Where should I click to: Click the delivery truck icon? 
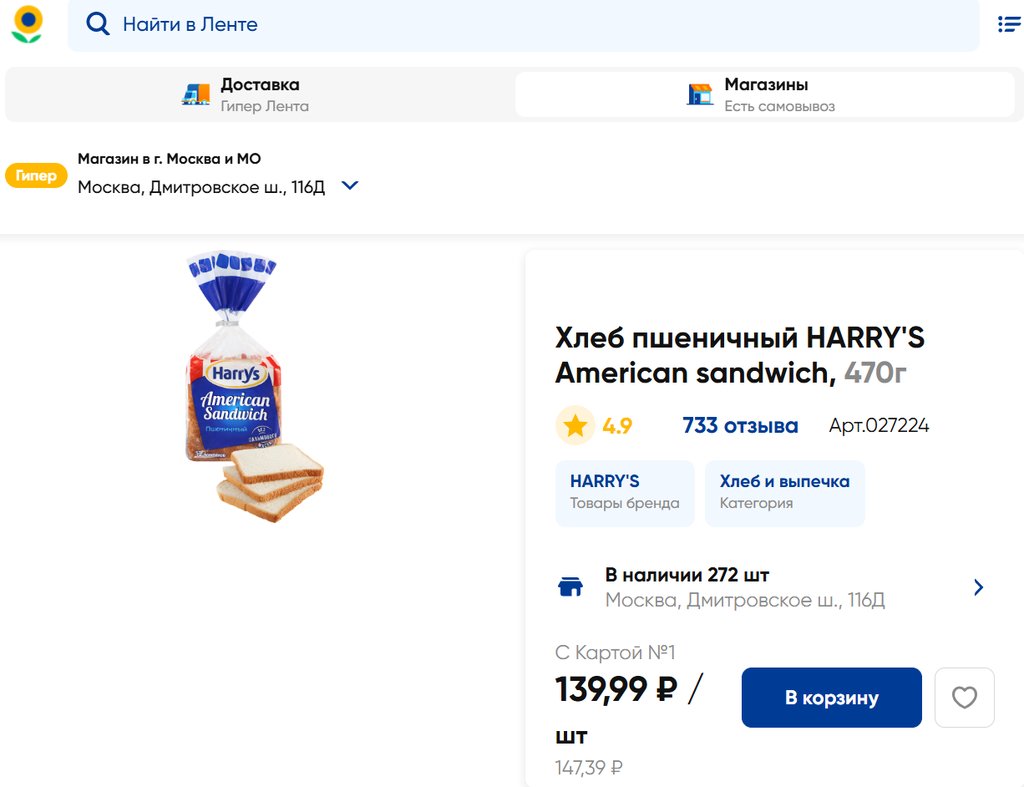coord(196,94)
